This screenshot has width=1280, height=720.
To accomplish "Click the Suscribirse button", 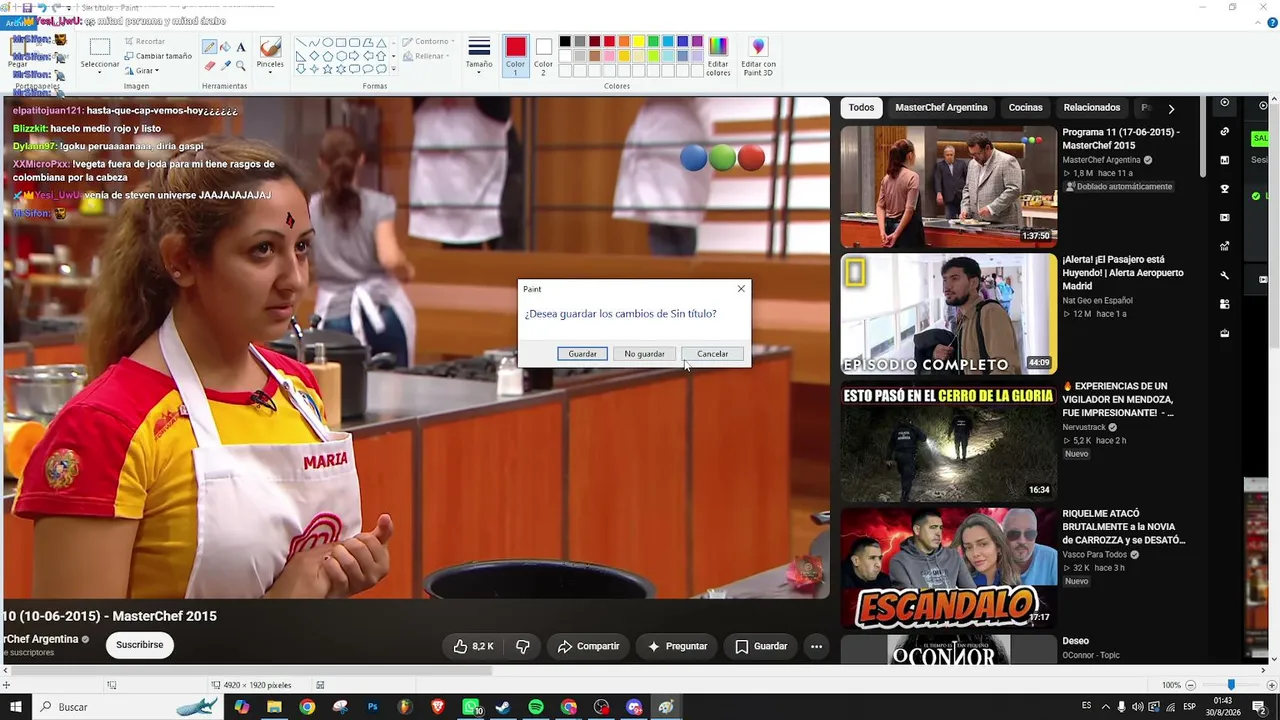I will click(140, 645).
